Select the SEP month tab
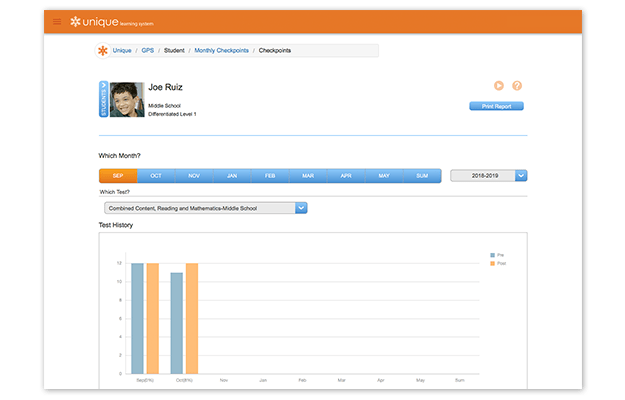The image size is (625, 400). coord(118,176)
